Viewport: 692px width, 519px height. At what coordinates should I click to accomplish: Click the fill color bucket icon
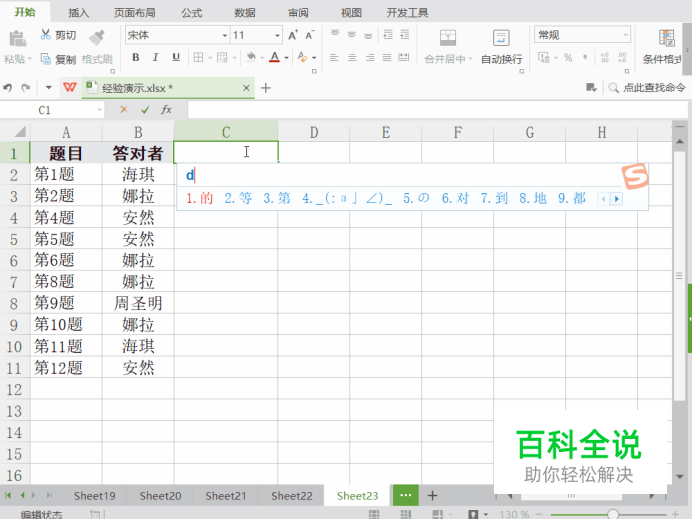[251, 57]
